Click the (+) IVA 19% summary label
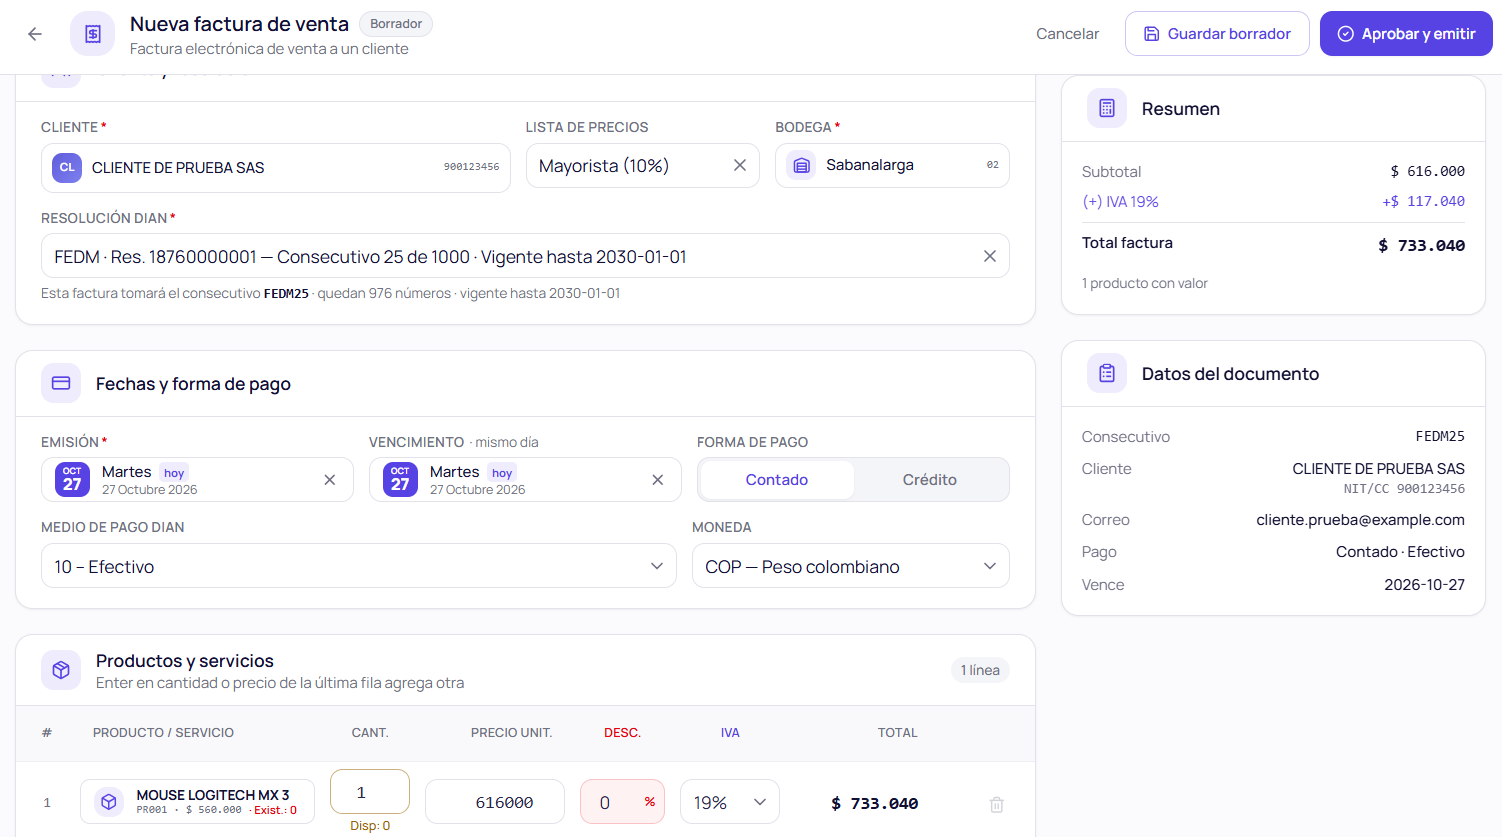This screenshot has height=837, width=1502. [x=1120, y=202]
